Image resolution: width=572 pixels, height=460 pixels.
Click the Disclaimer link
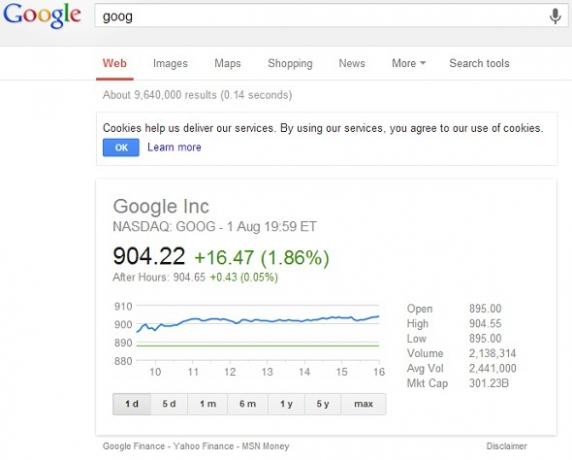click(x=507, y=446)
